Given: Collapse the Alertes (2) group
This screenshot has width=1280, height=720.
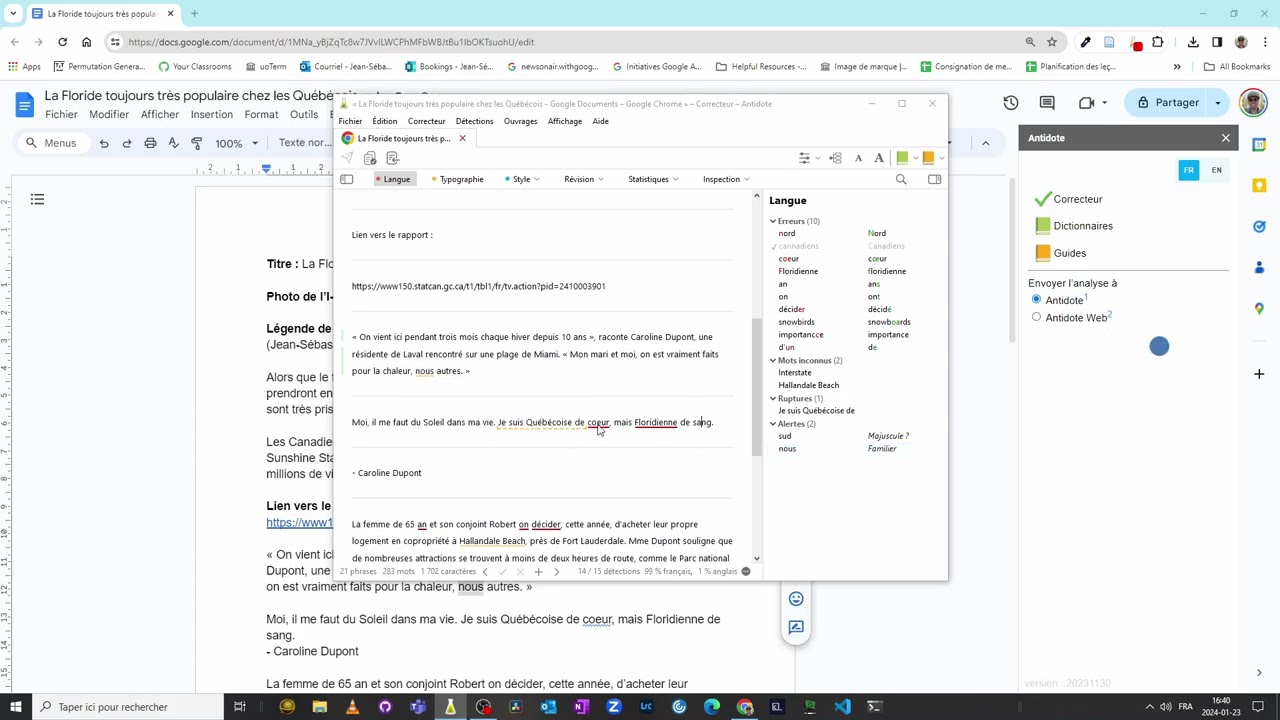Looking at the screenshot, I should click(x=773, y=424).
